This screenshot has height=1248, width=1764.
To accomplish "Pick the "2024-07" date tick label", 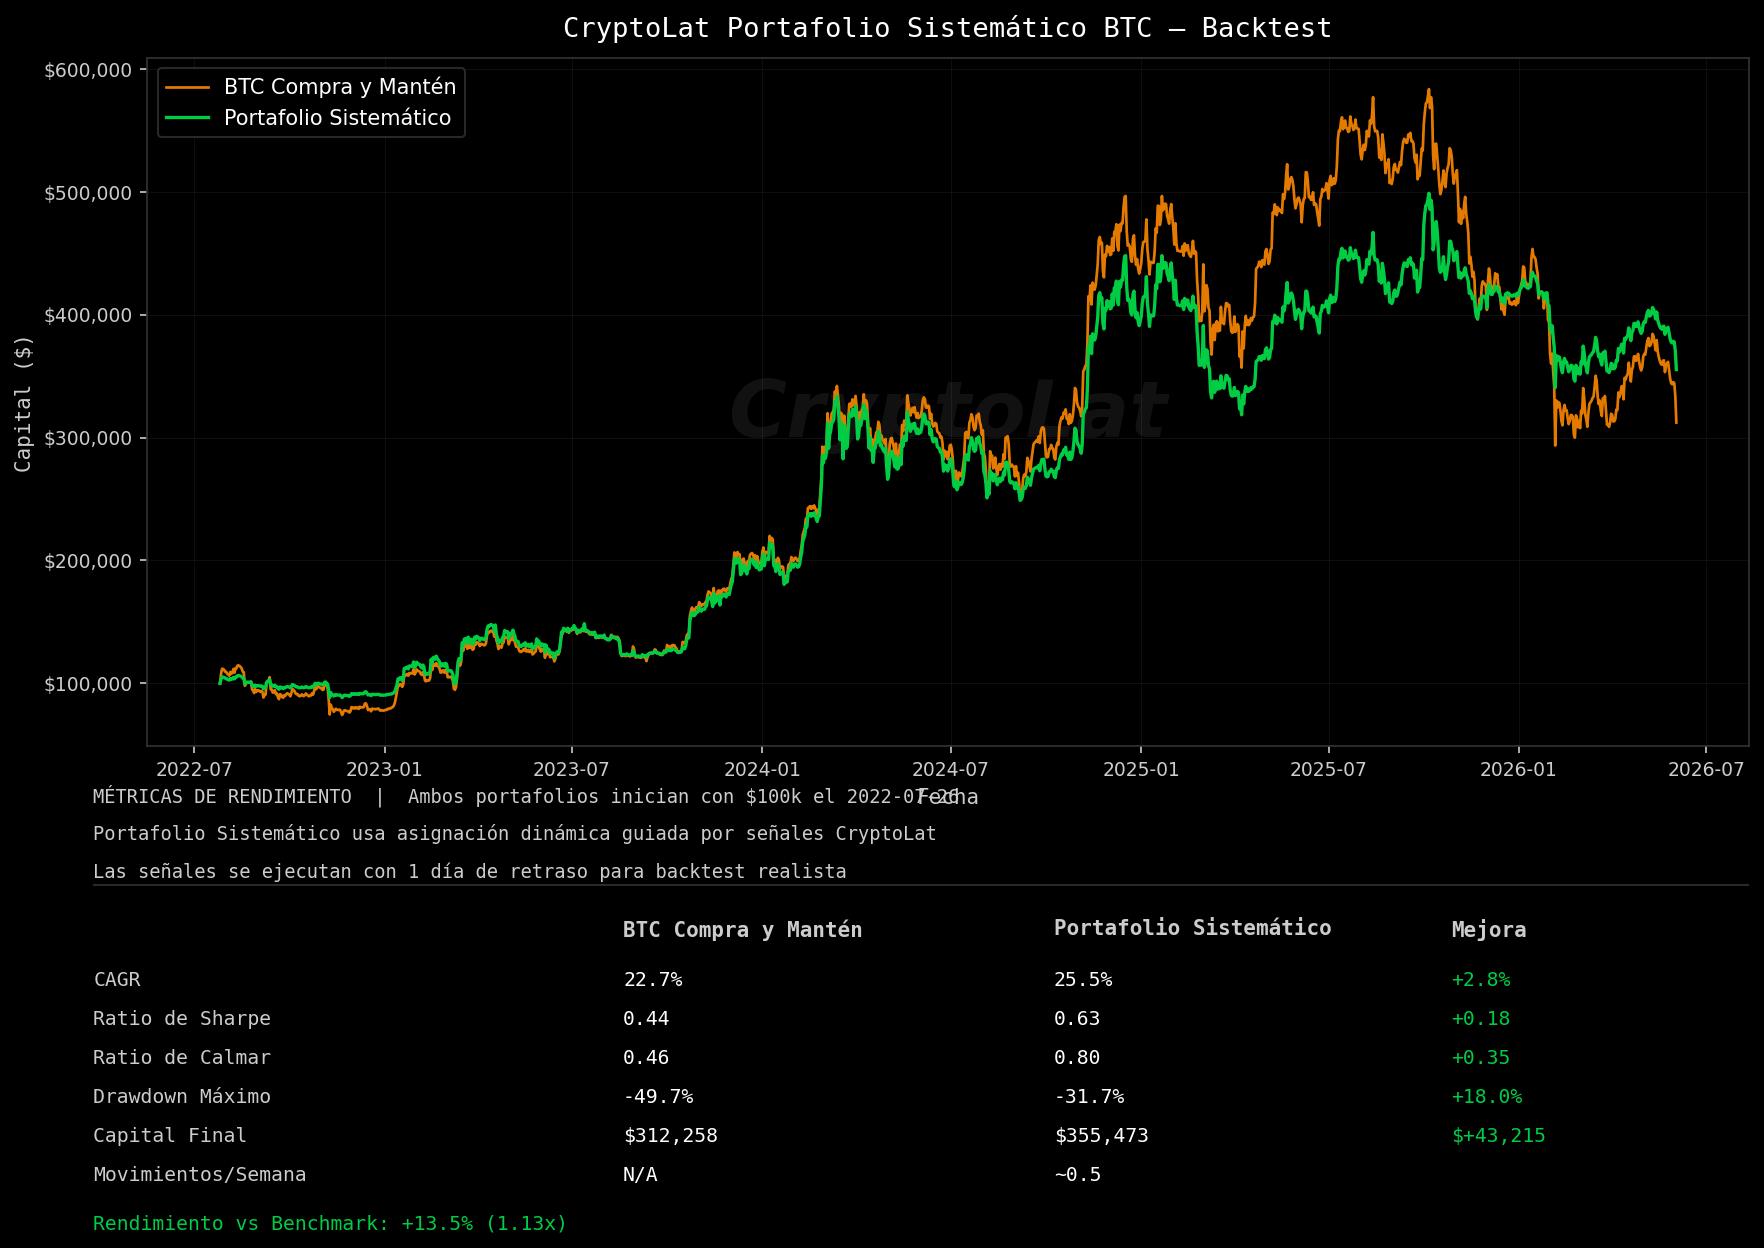I will click(x=950, y=770).
